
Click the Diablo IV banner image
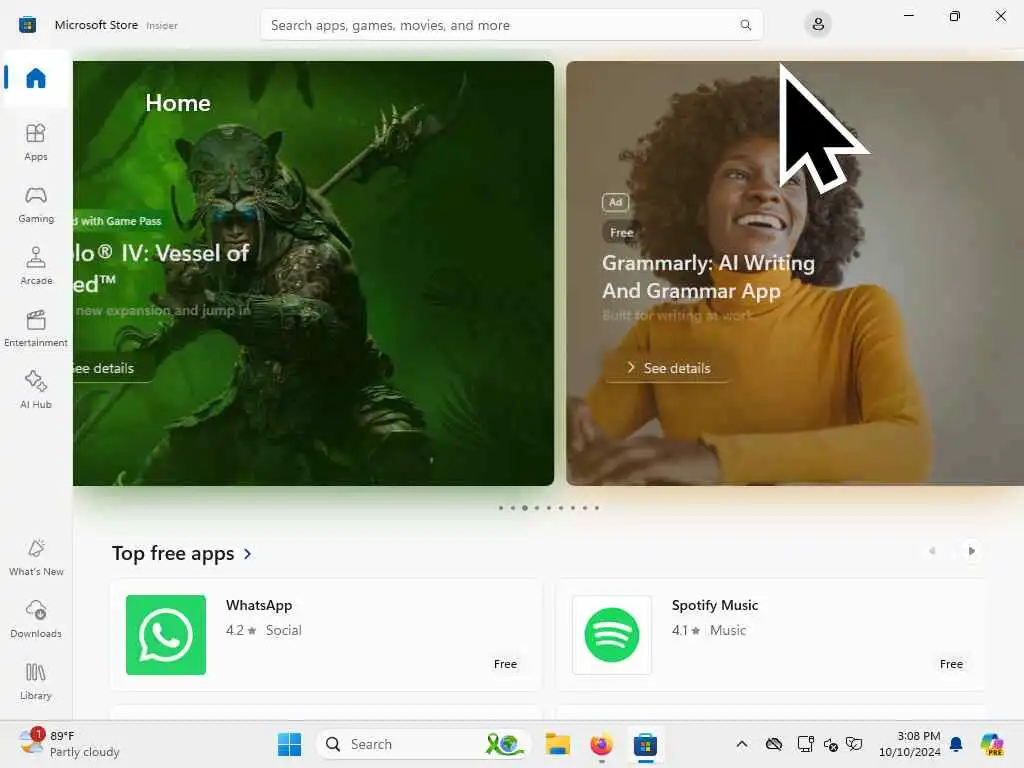pyautogui.click(x=313, y=273)
